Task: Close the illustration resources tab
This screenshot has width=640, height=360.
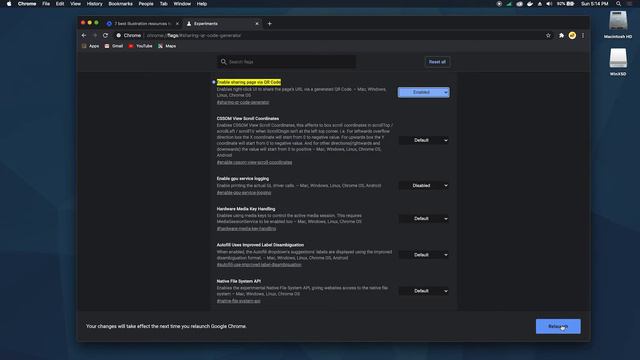Action: click(x=177, y=24)
